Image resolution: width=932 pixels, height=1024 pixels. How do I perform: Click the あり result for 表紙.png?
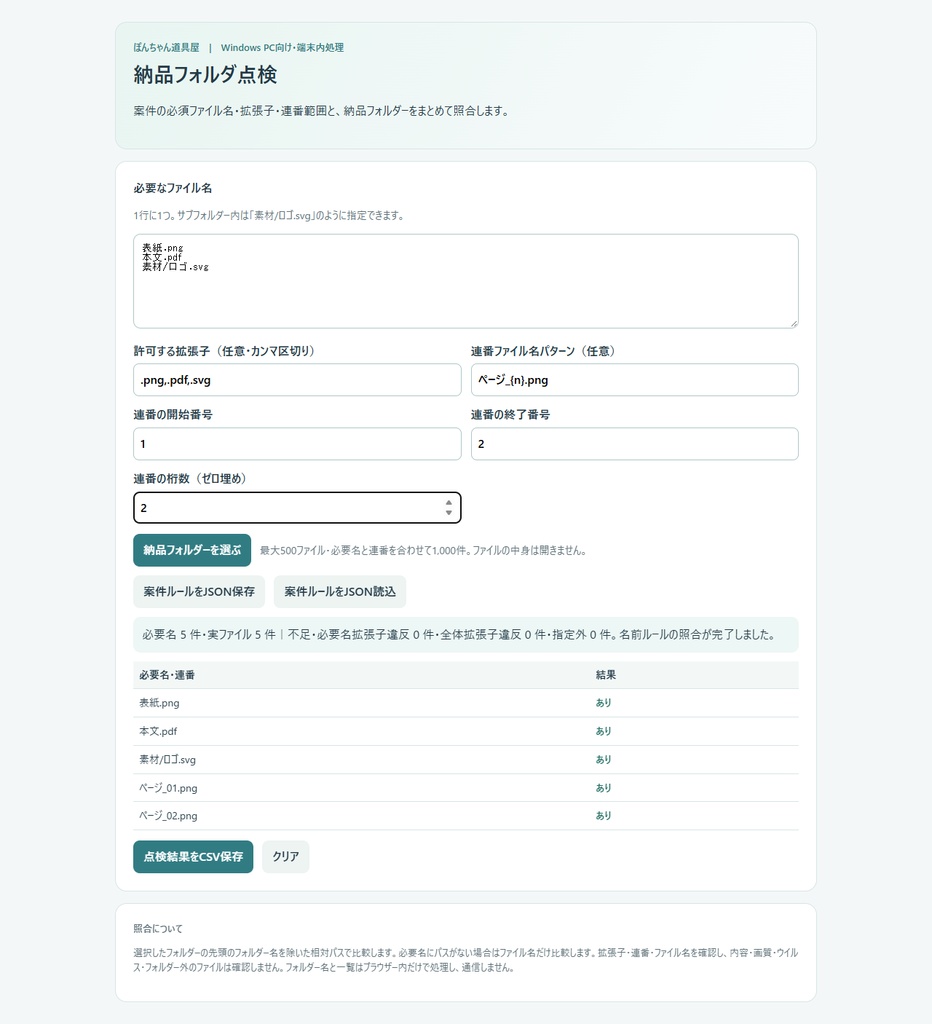pos(603,703)
